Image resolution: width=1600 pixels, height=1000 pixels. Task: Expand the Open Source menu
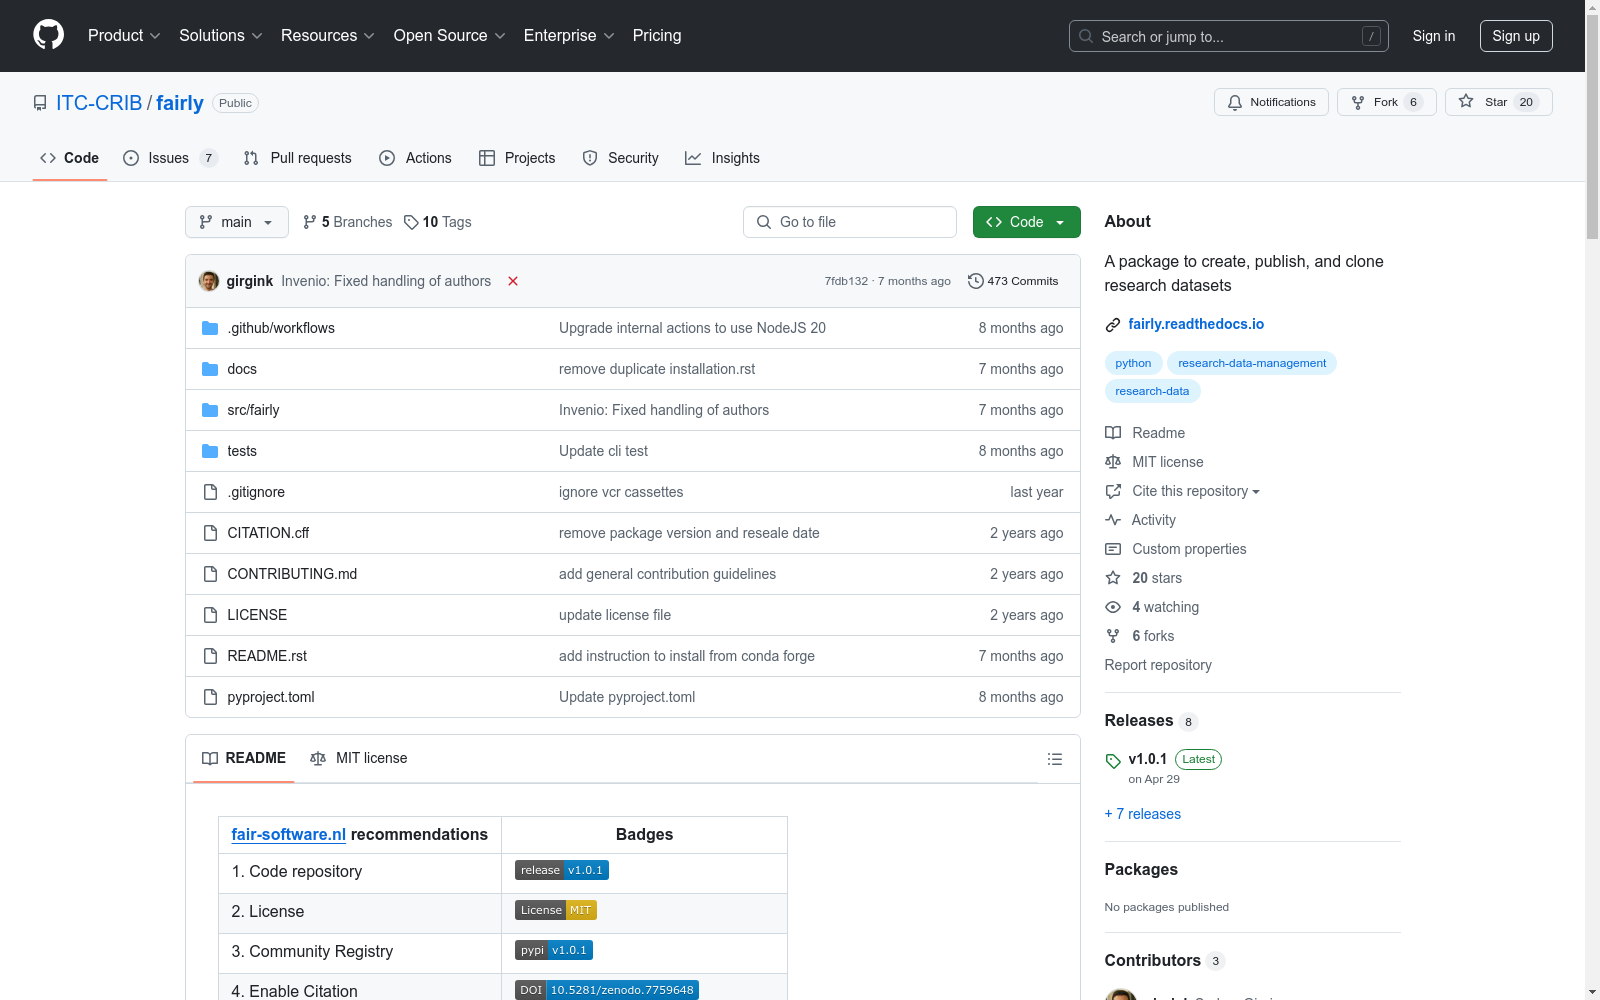point(450,35)
